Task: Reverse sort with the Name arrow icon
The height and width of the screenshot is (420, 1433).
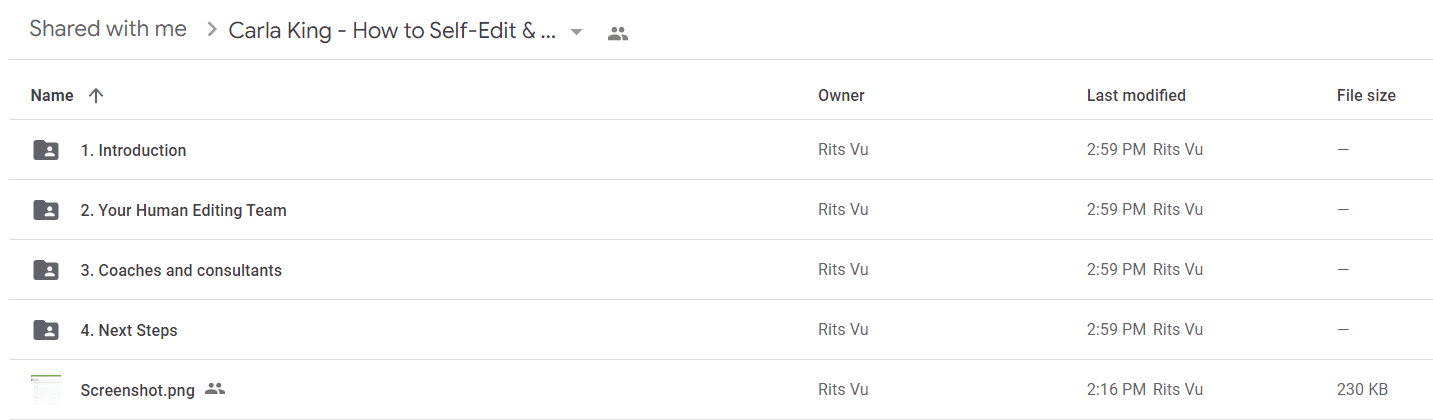Action: [96, 96]
